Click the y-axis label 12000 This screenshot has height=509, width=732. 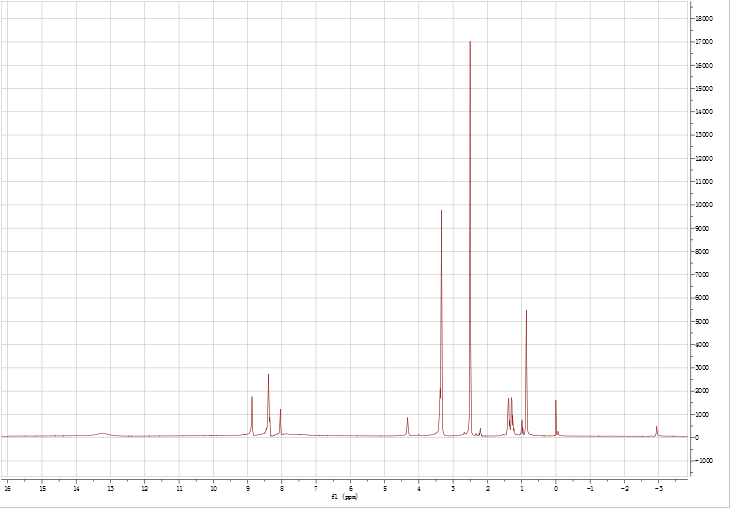[704, 158]
